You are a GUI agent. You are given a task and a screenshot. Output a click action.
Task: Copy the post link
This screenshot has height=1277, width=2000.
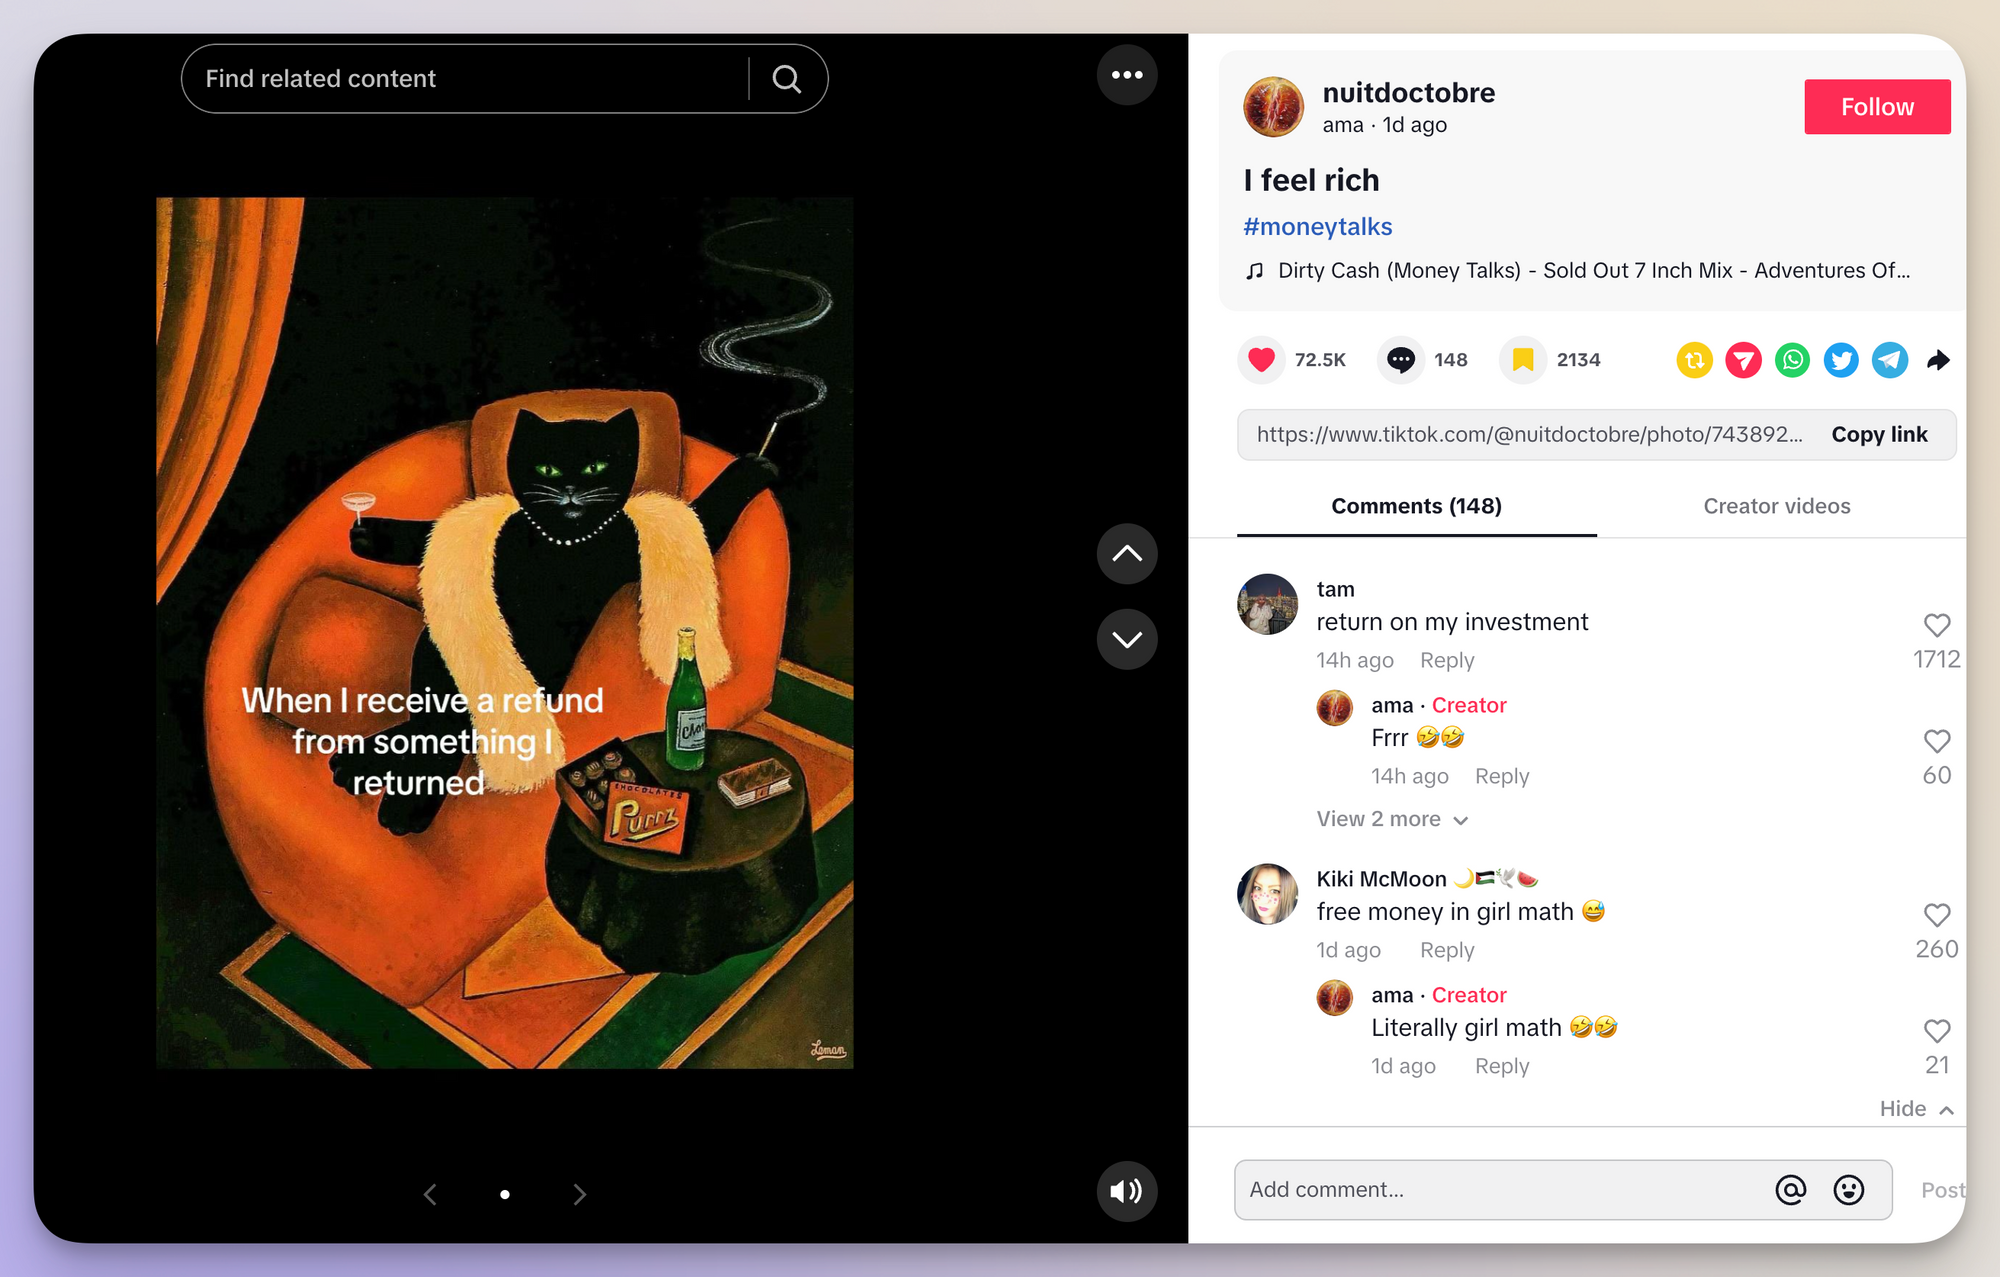point(1879,435)
